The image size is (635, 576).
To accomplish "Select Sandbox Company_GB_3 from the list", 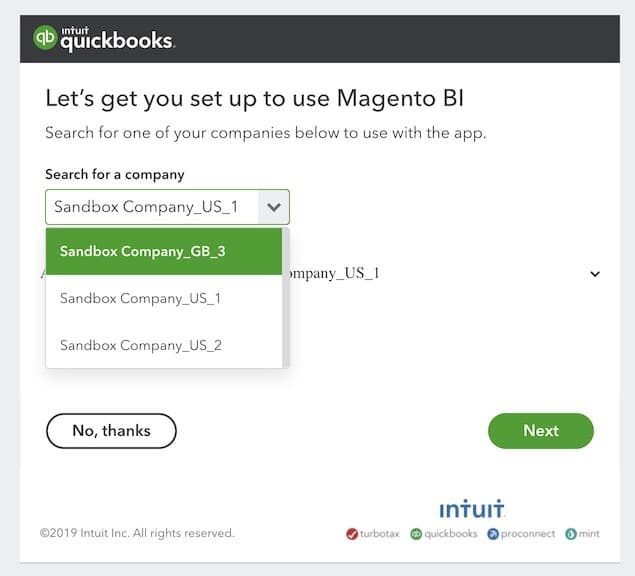I will coord(143,251).
